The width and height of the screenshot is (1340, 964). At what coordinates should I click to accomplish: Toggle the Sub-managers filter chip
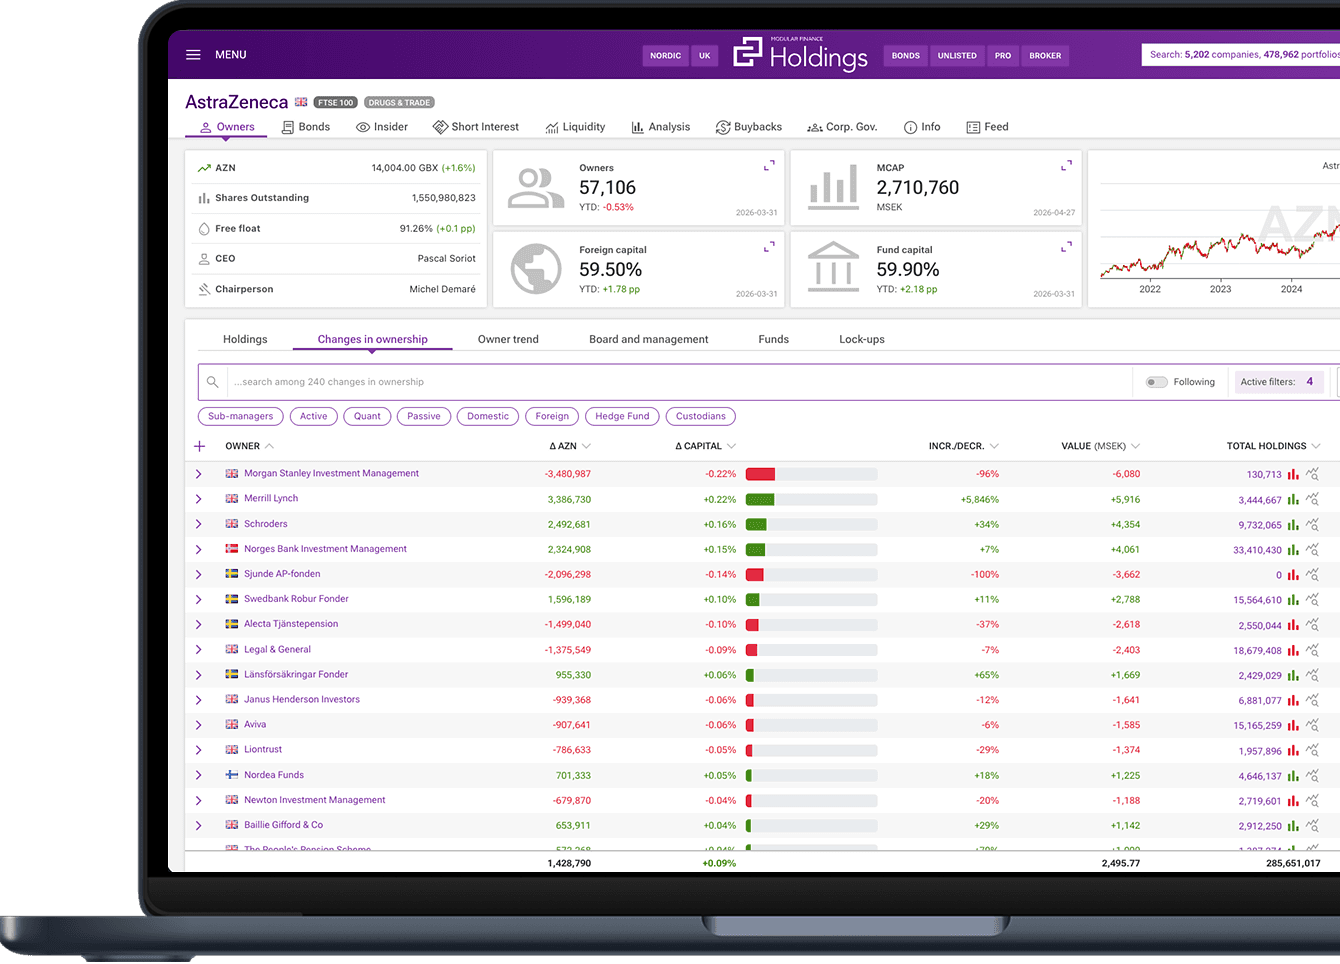tap(240, 416)
